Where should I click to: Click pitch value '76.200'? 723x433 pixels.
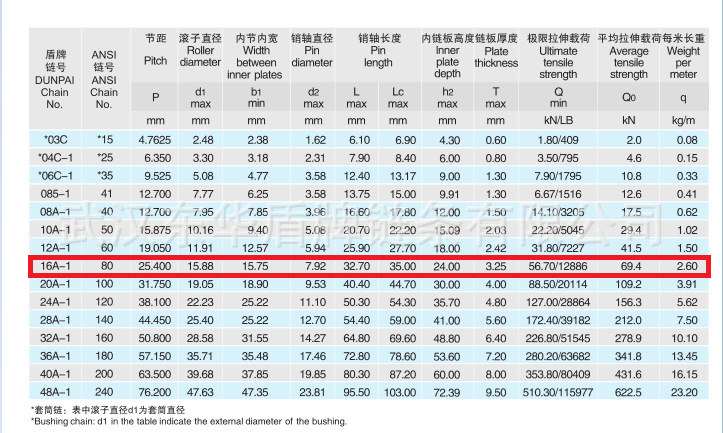coord(154,392)
